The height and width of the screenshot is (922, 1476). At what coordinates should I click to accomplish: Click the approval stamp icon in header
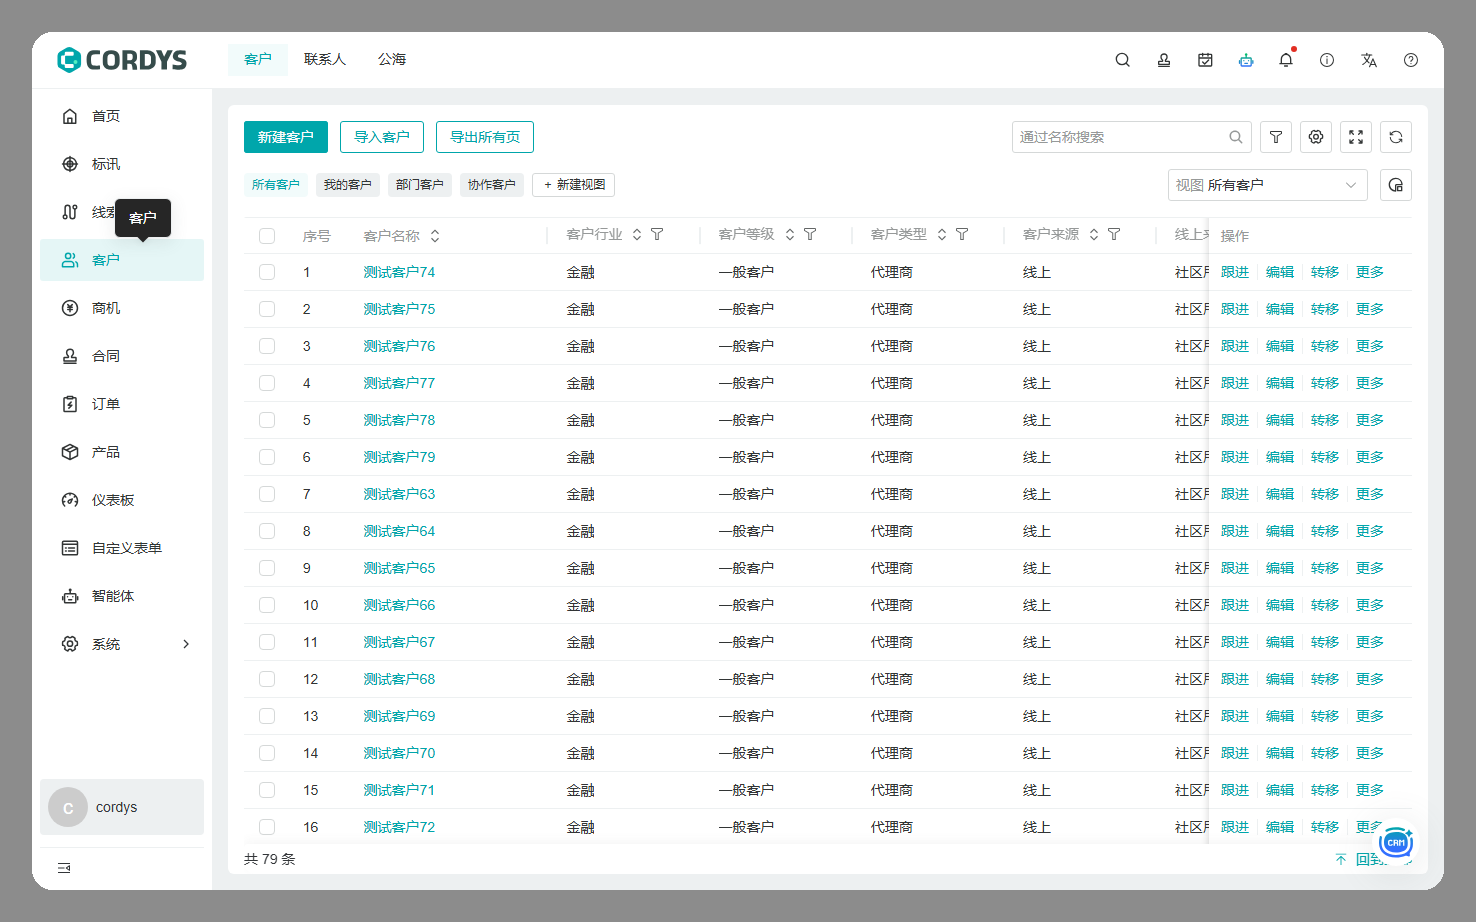click(x=1164, y=60)
